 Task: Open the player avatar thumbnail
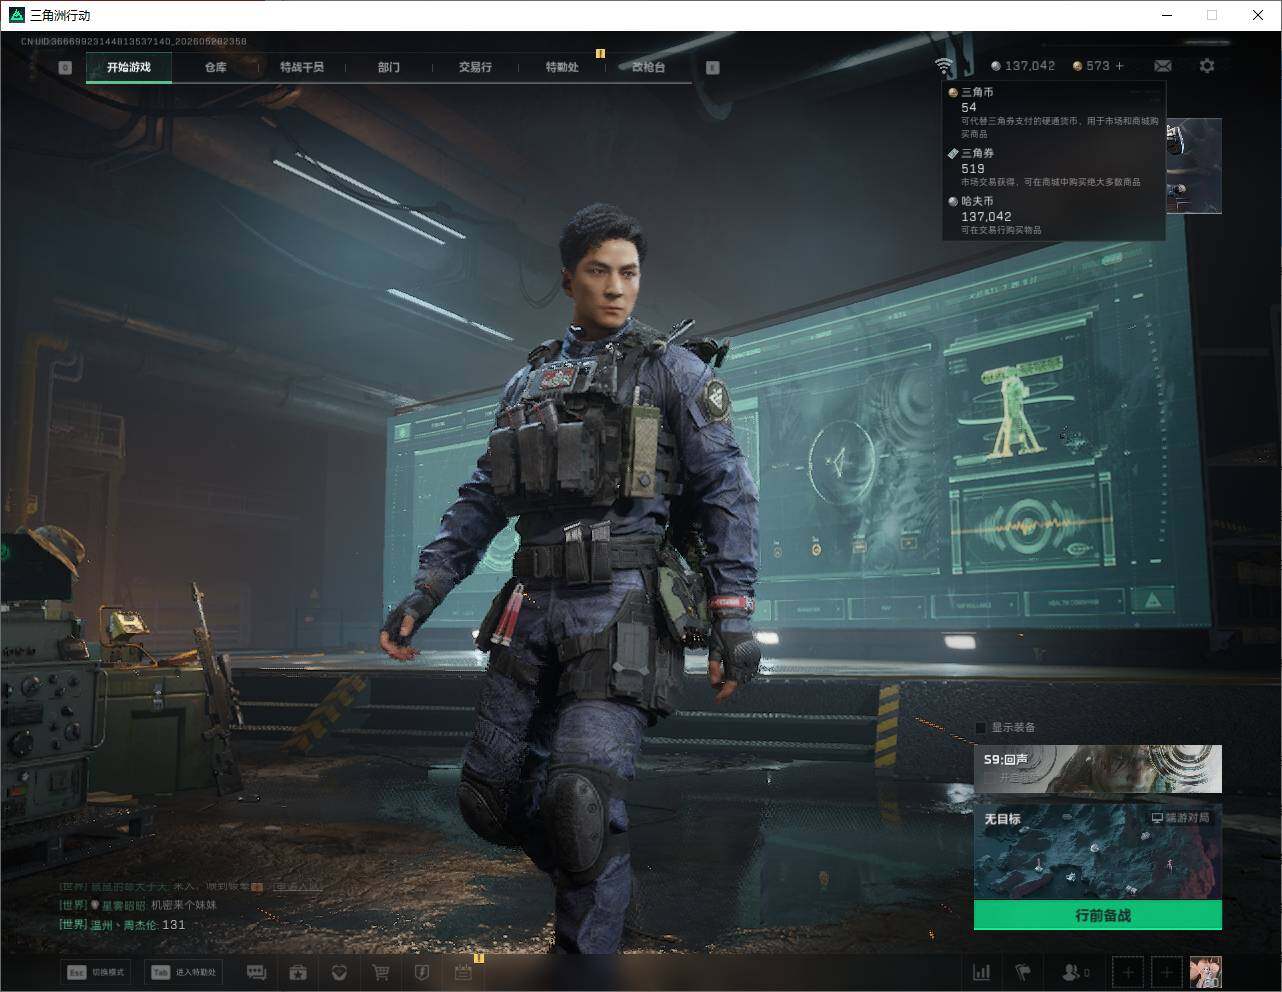(1206, 972)
